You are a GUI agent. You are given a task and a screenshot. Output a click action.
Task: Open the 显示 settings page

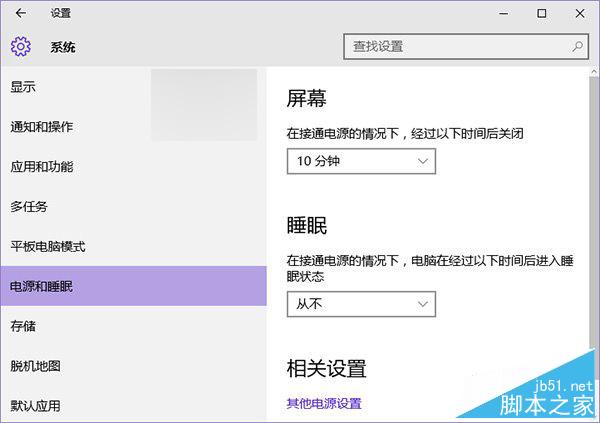click(24, 87)
